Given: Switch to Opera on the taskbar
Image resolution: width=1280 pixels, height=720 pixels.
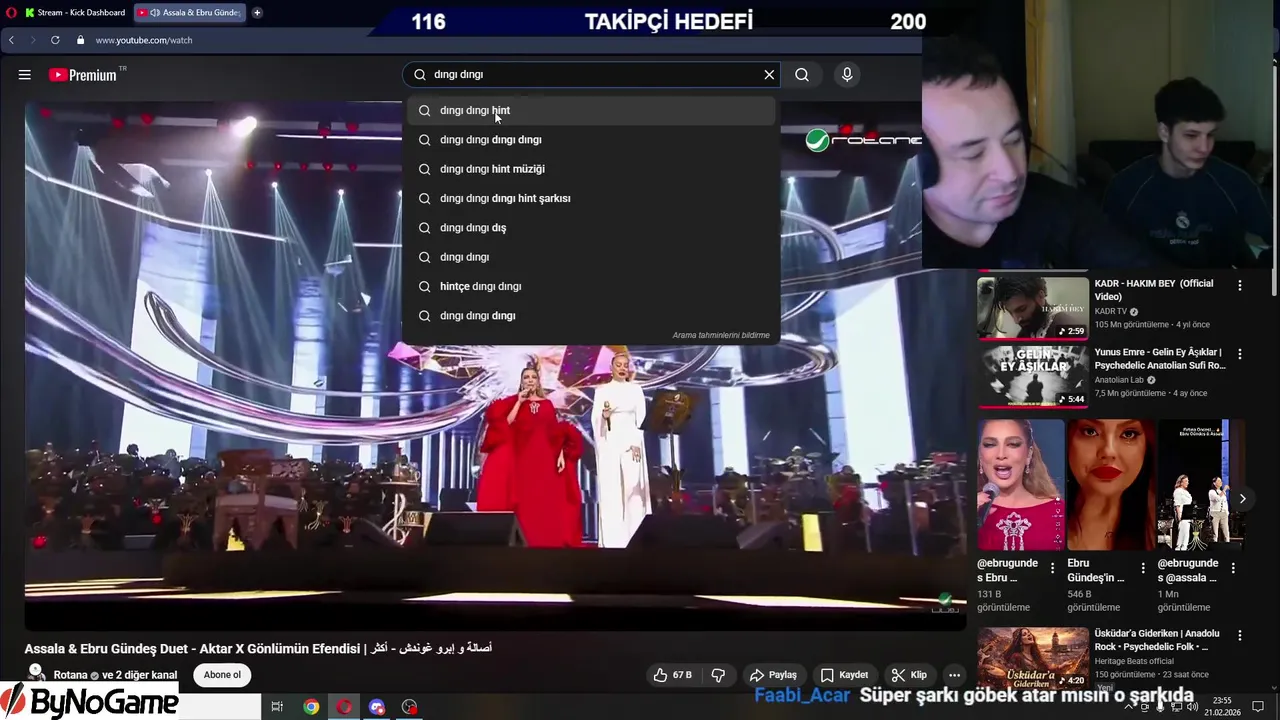Looking at the screenshot, I should tap(344, 707).
